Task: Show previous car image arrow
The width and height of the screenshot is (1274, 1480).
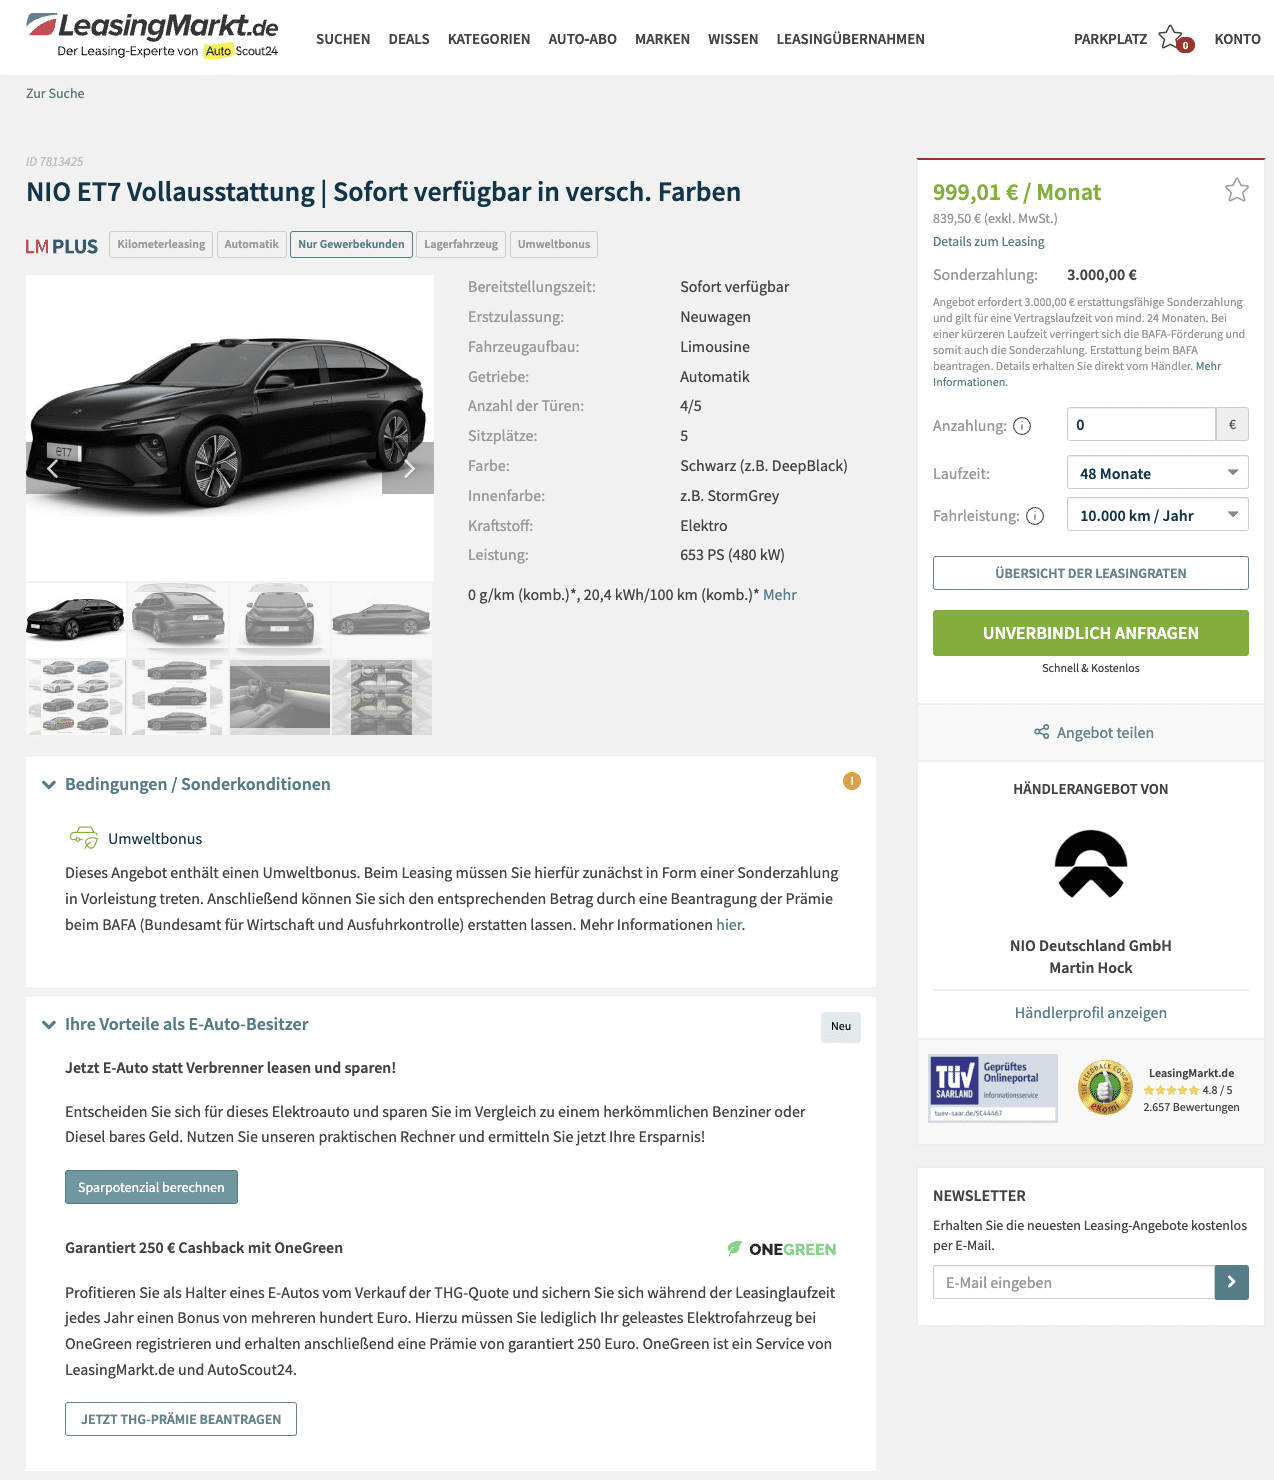Action: point(52,468)
